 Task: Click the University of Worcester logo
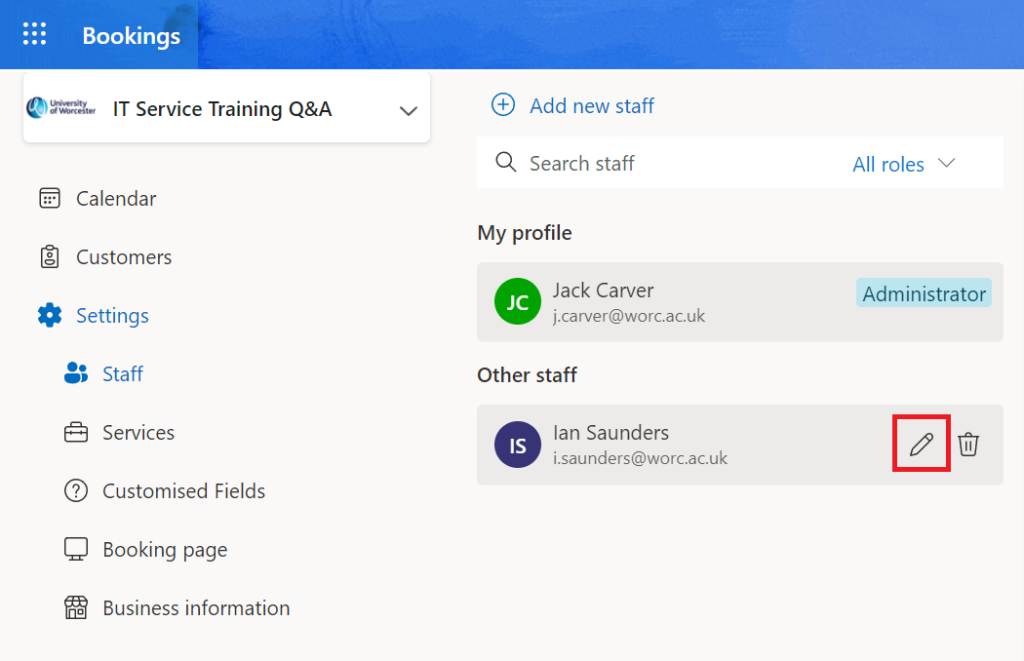(x=61, y=108)
